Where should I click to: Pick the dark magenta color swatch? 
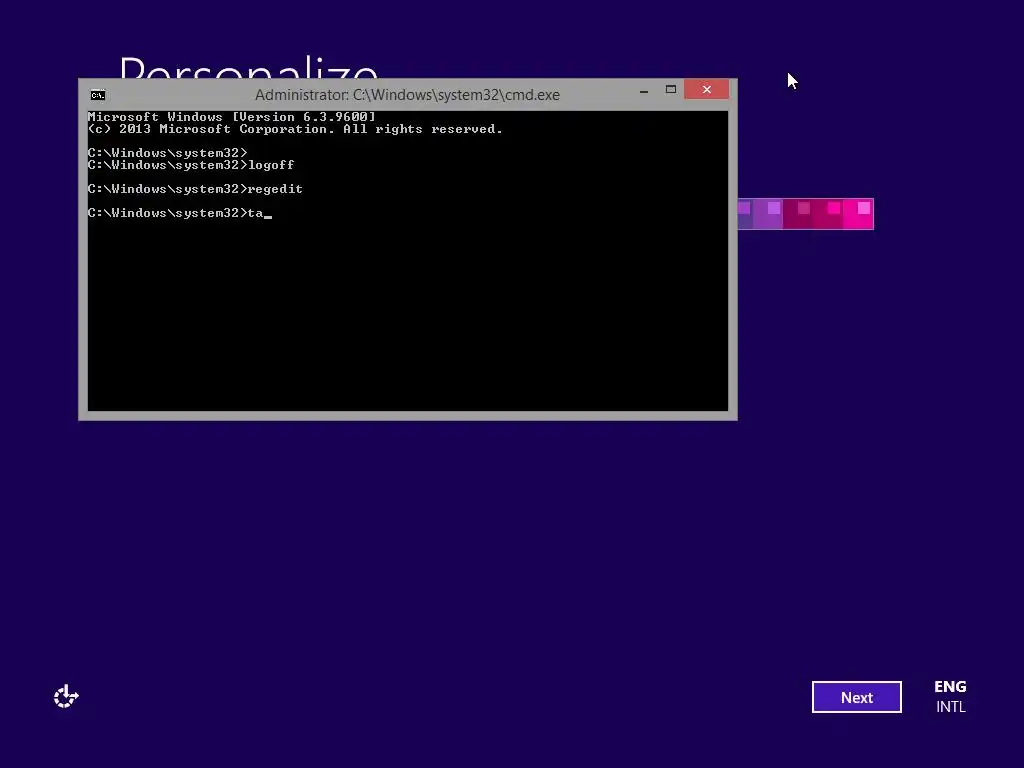(x=798, y=214)
